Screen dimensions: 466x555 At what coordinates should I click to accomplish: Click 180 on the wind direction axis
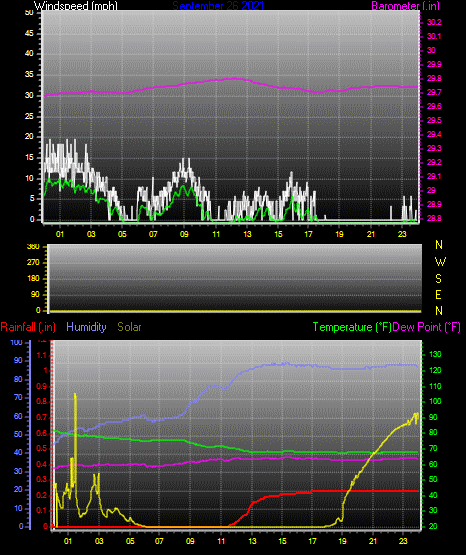(x=33, y=279)
